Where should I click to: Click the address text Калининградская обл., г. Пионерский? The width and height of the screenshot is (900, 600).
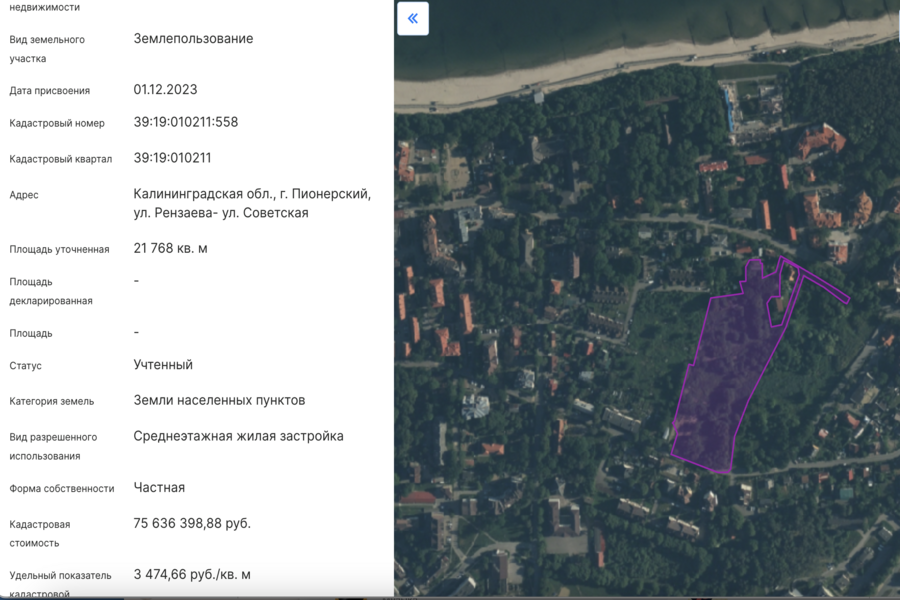[x=252, y=194]
